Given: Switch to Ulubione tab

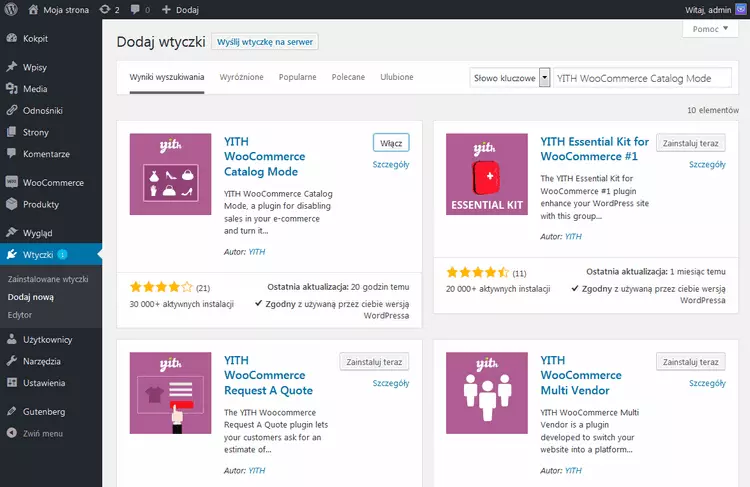Looking at the screenshot, I should point(397,77).
